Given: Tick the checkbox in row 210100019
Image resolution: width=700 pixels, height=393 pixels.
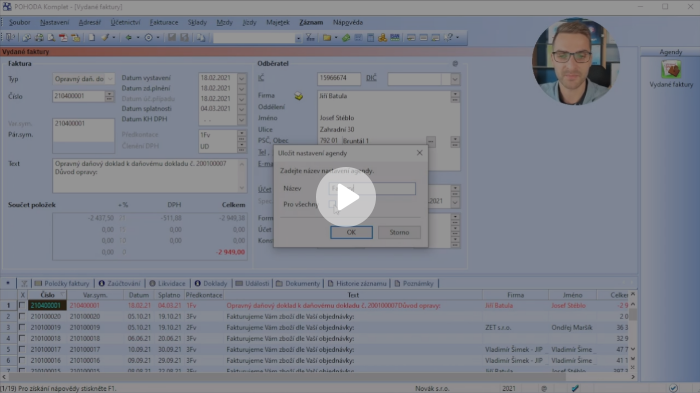Looking at the screenshot, I should pyautogui.click(x=22, y=327).
